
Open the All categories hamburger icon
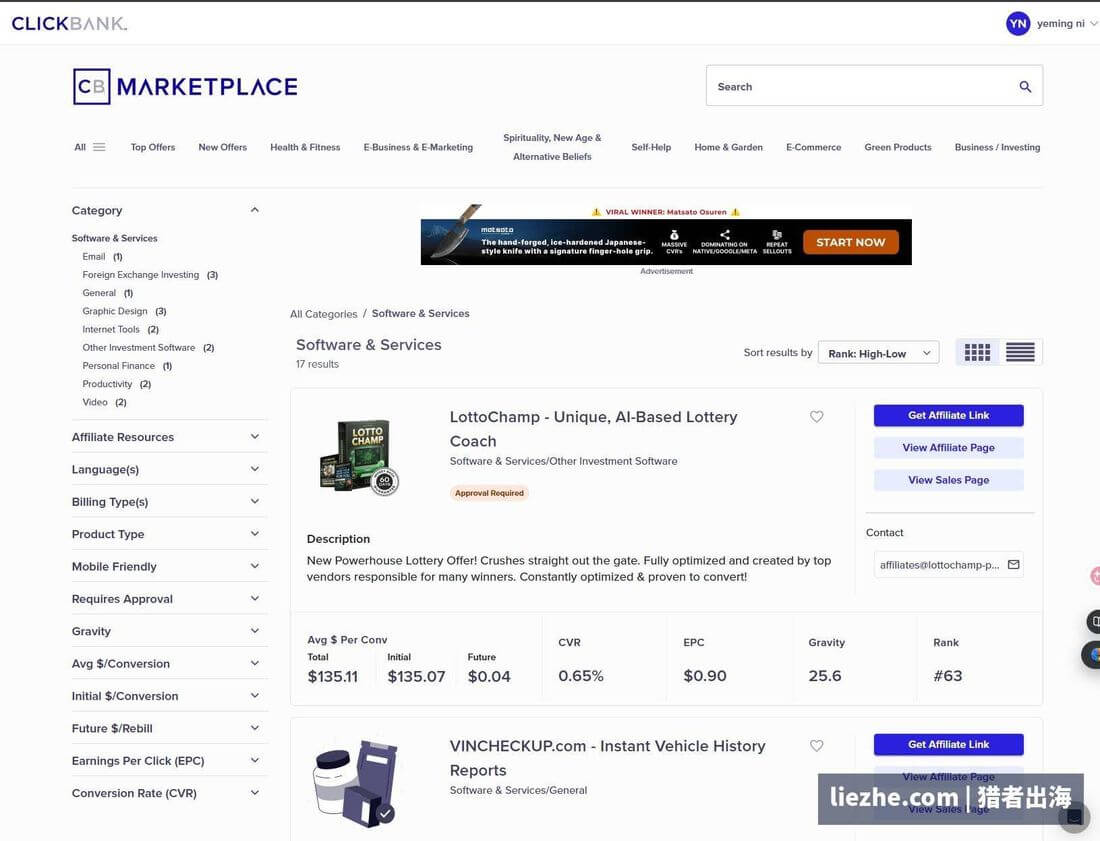[99, 147]
